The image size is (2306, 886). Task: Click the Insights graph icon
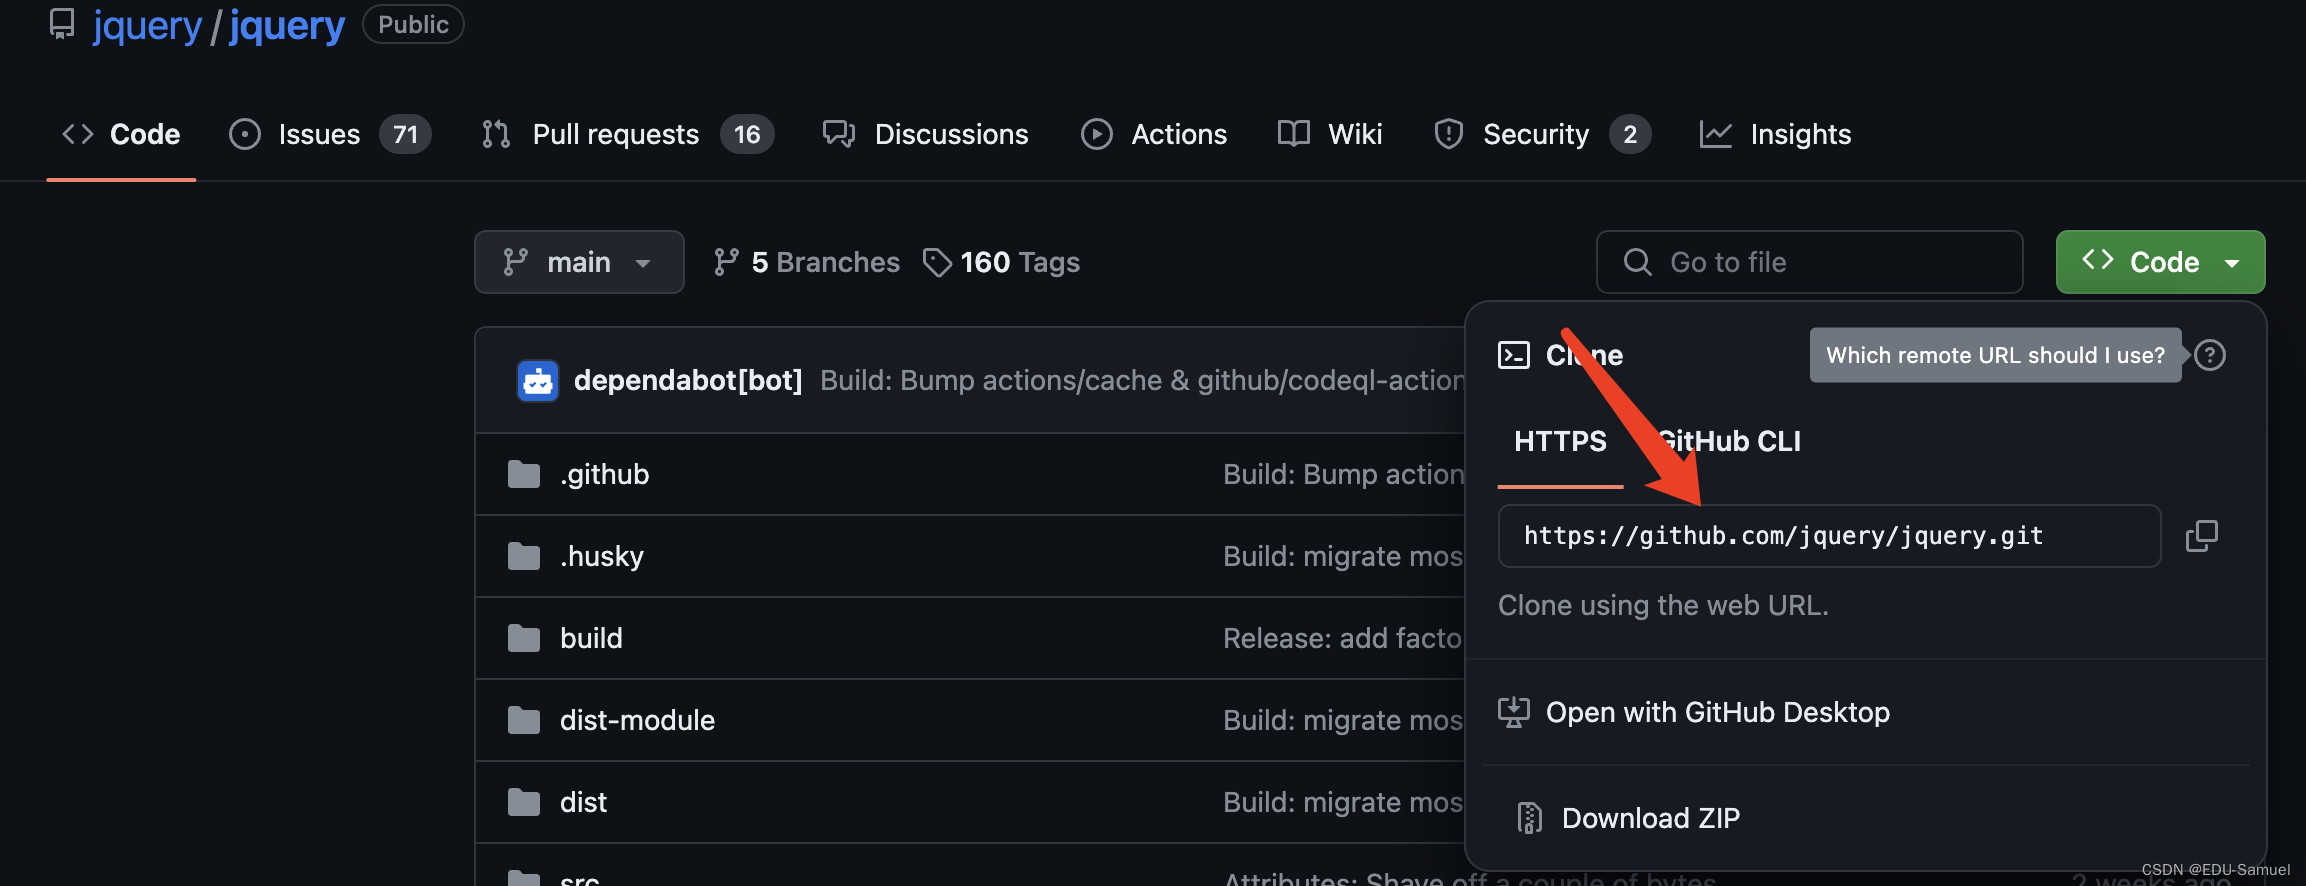pyautogui.click(x=1716, y=134)
